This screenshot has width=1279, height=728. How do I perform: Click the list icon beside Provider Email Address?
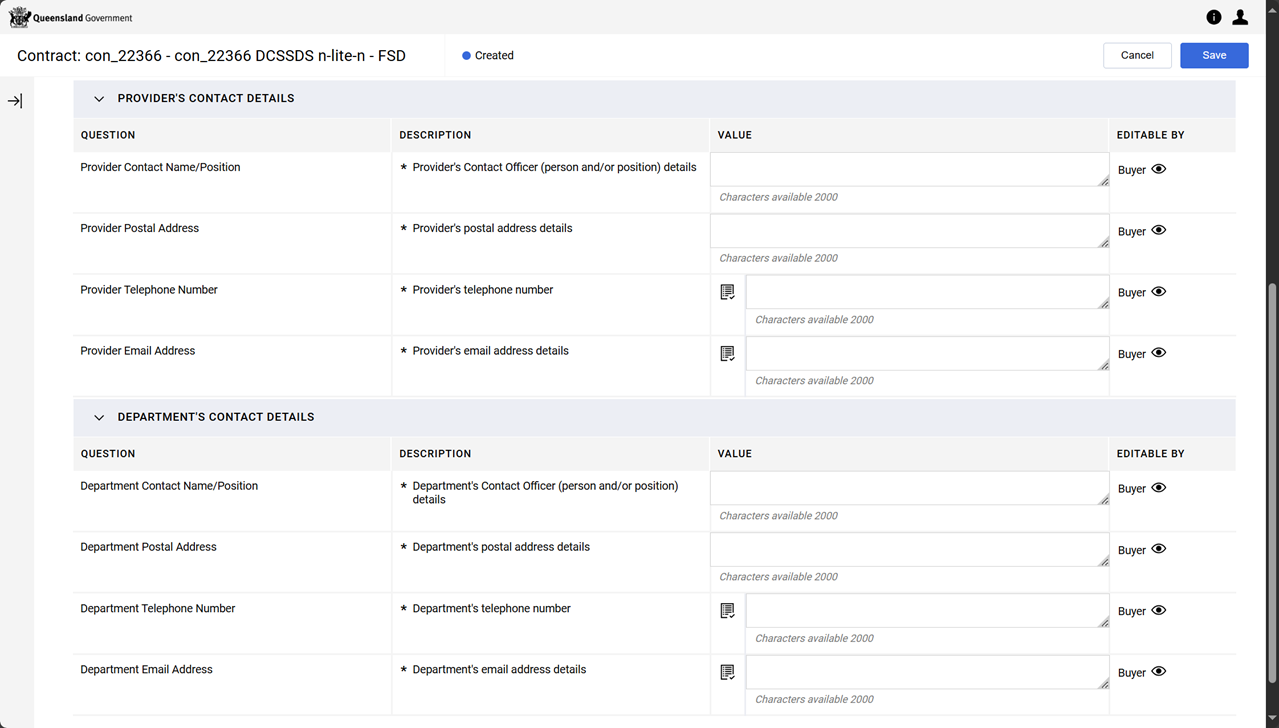tap(727, 353)
